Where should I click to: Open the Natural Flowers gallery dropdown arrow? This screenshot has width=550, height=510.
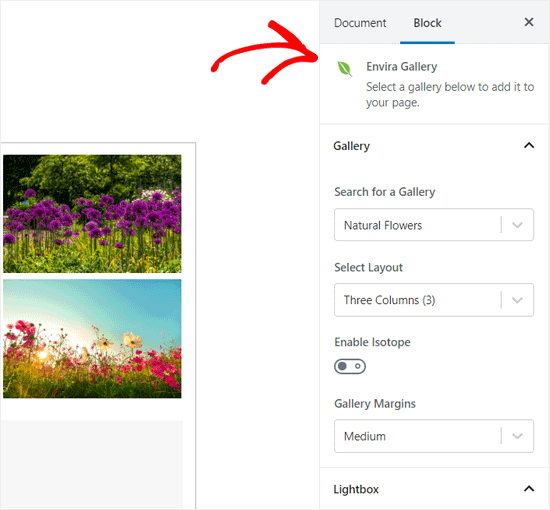click(517, 225)
